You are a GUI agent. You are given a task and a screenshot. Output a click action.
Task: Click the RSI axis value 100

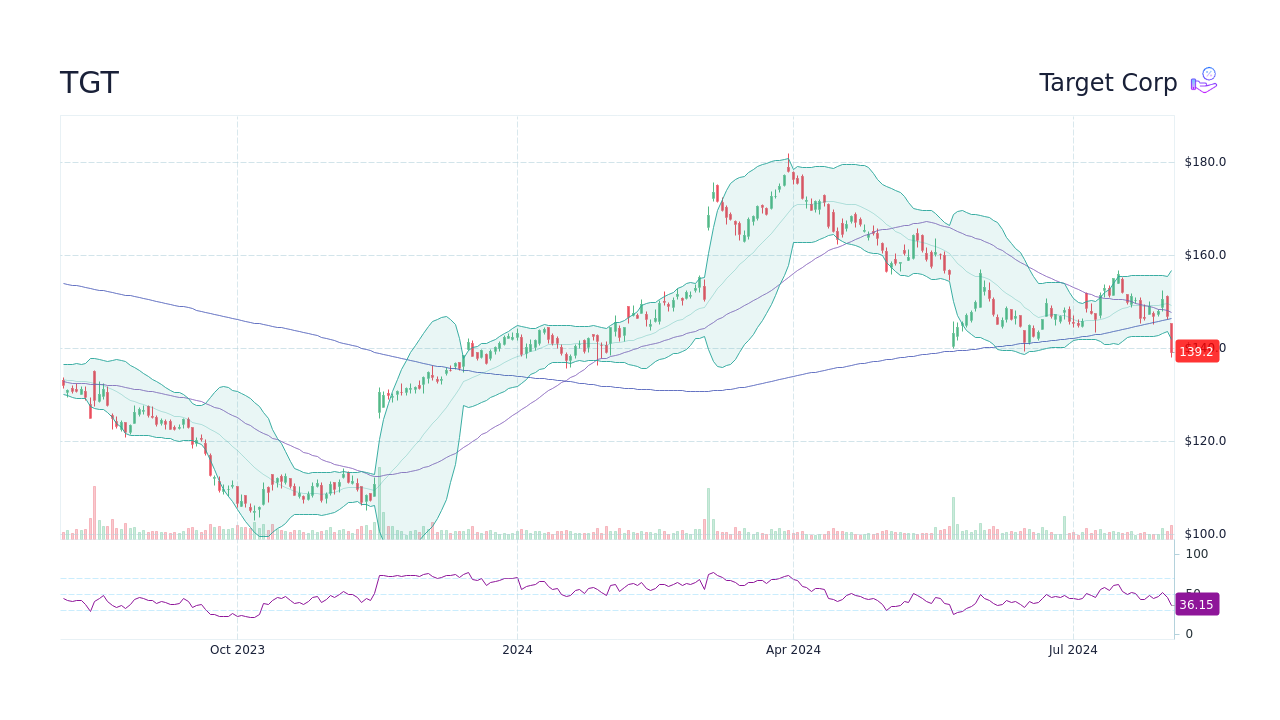click(1197, 554)
